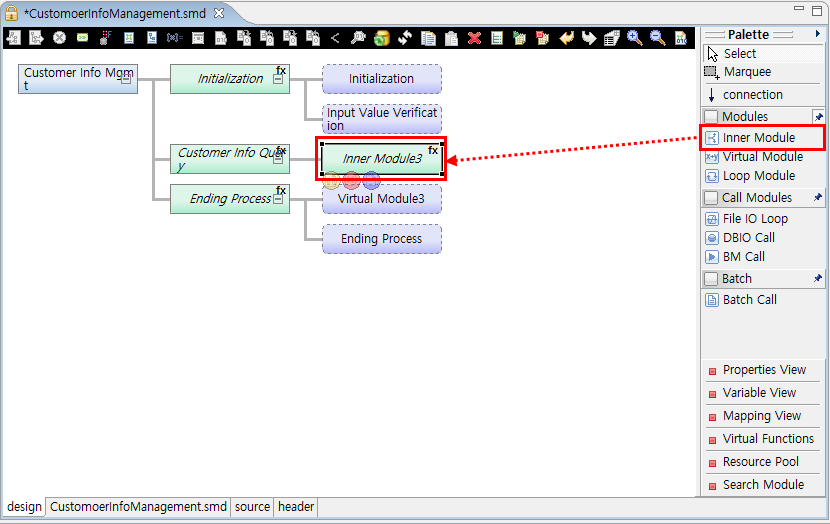This screenshot has width=830, height=524.
Task: Click the table grid toolbar icon
Action: [611, 38]
